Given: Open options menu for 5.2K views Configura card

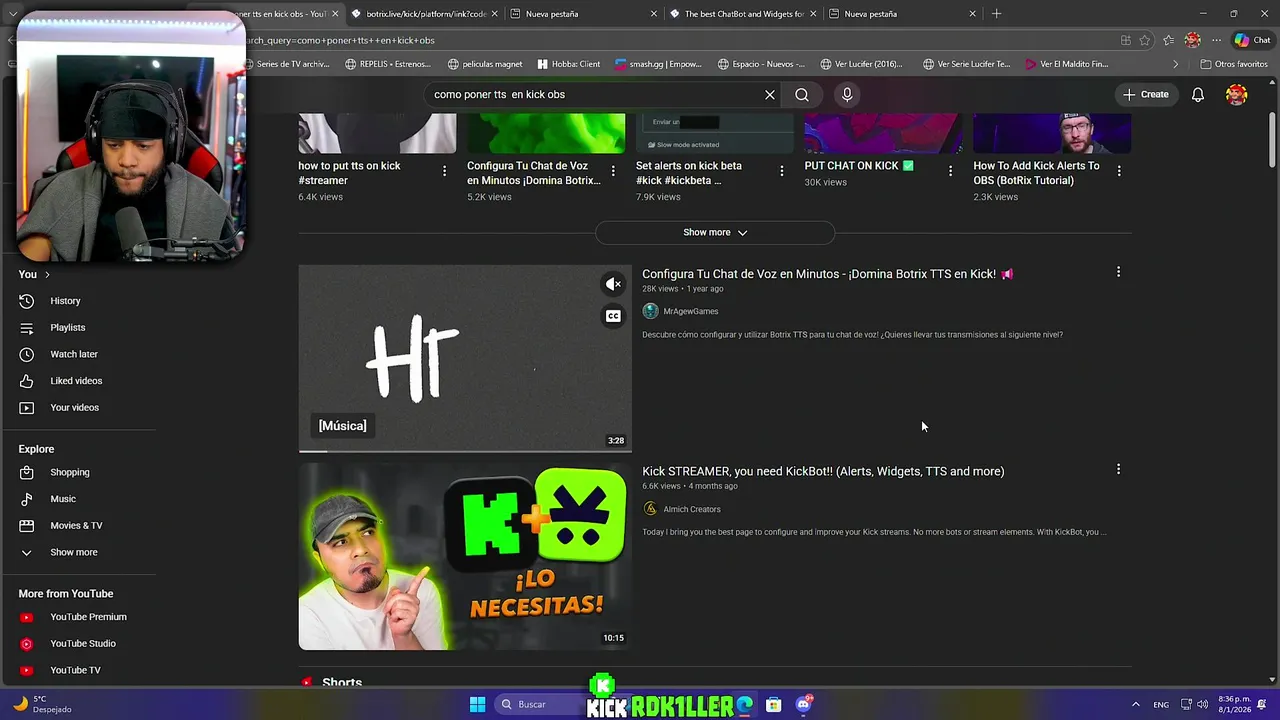Looking at the screenshot, I should (613, 171).
